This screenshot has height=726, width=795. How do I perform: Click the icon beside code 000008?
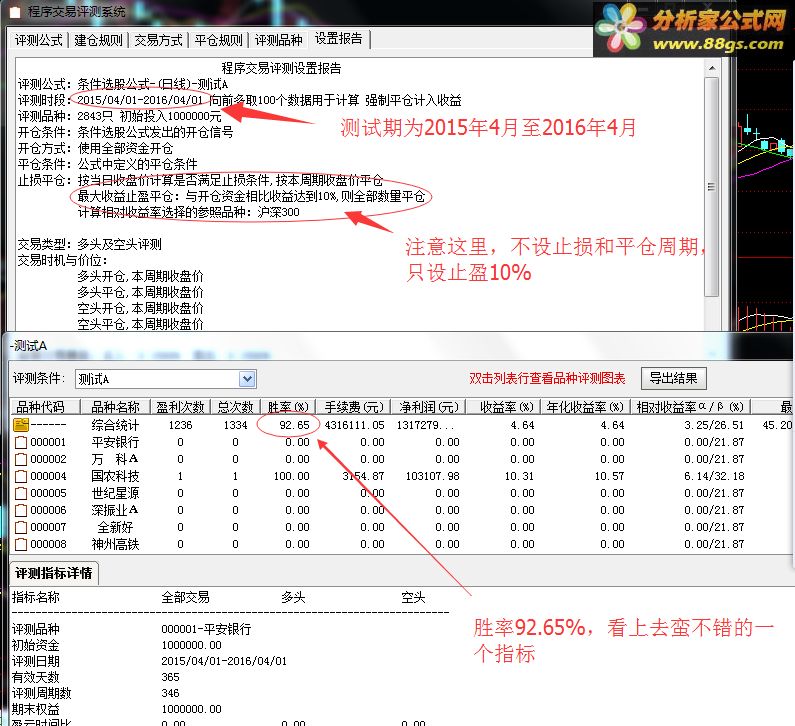pos(21,544)
